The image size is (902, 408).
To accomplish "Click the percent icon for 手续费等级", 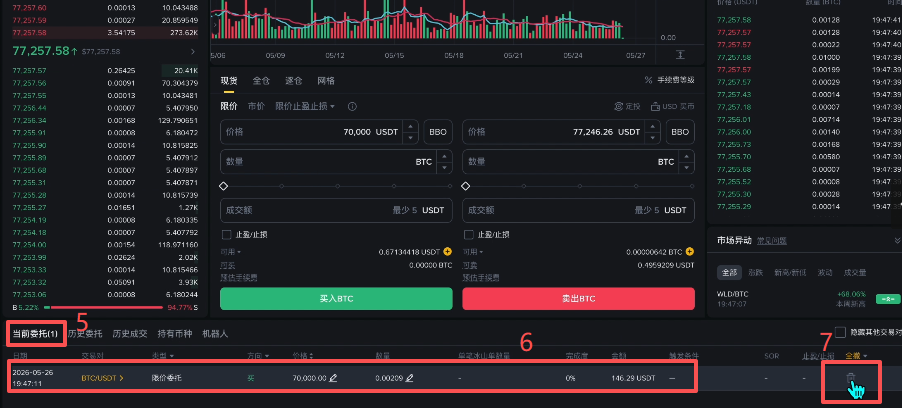I will [x=648, y=81].
